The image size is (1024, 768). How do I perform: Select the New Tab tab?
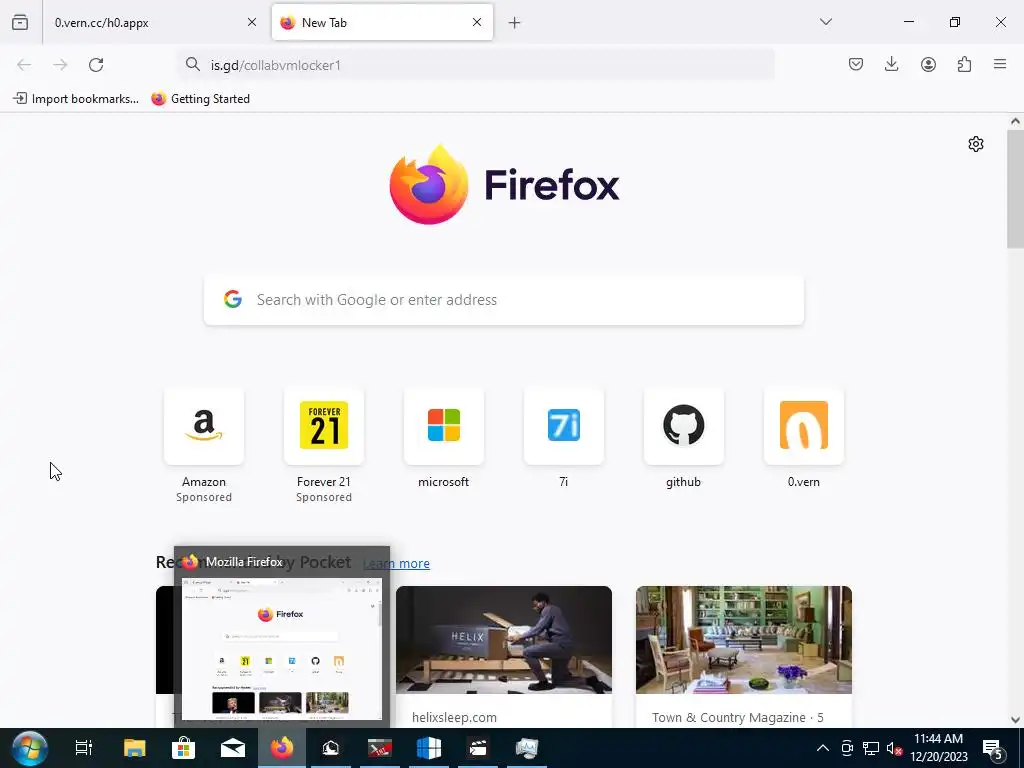coord(382,22)
